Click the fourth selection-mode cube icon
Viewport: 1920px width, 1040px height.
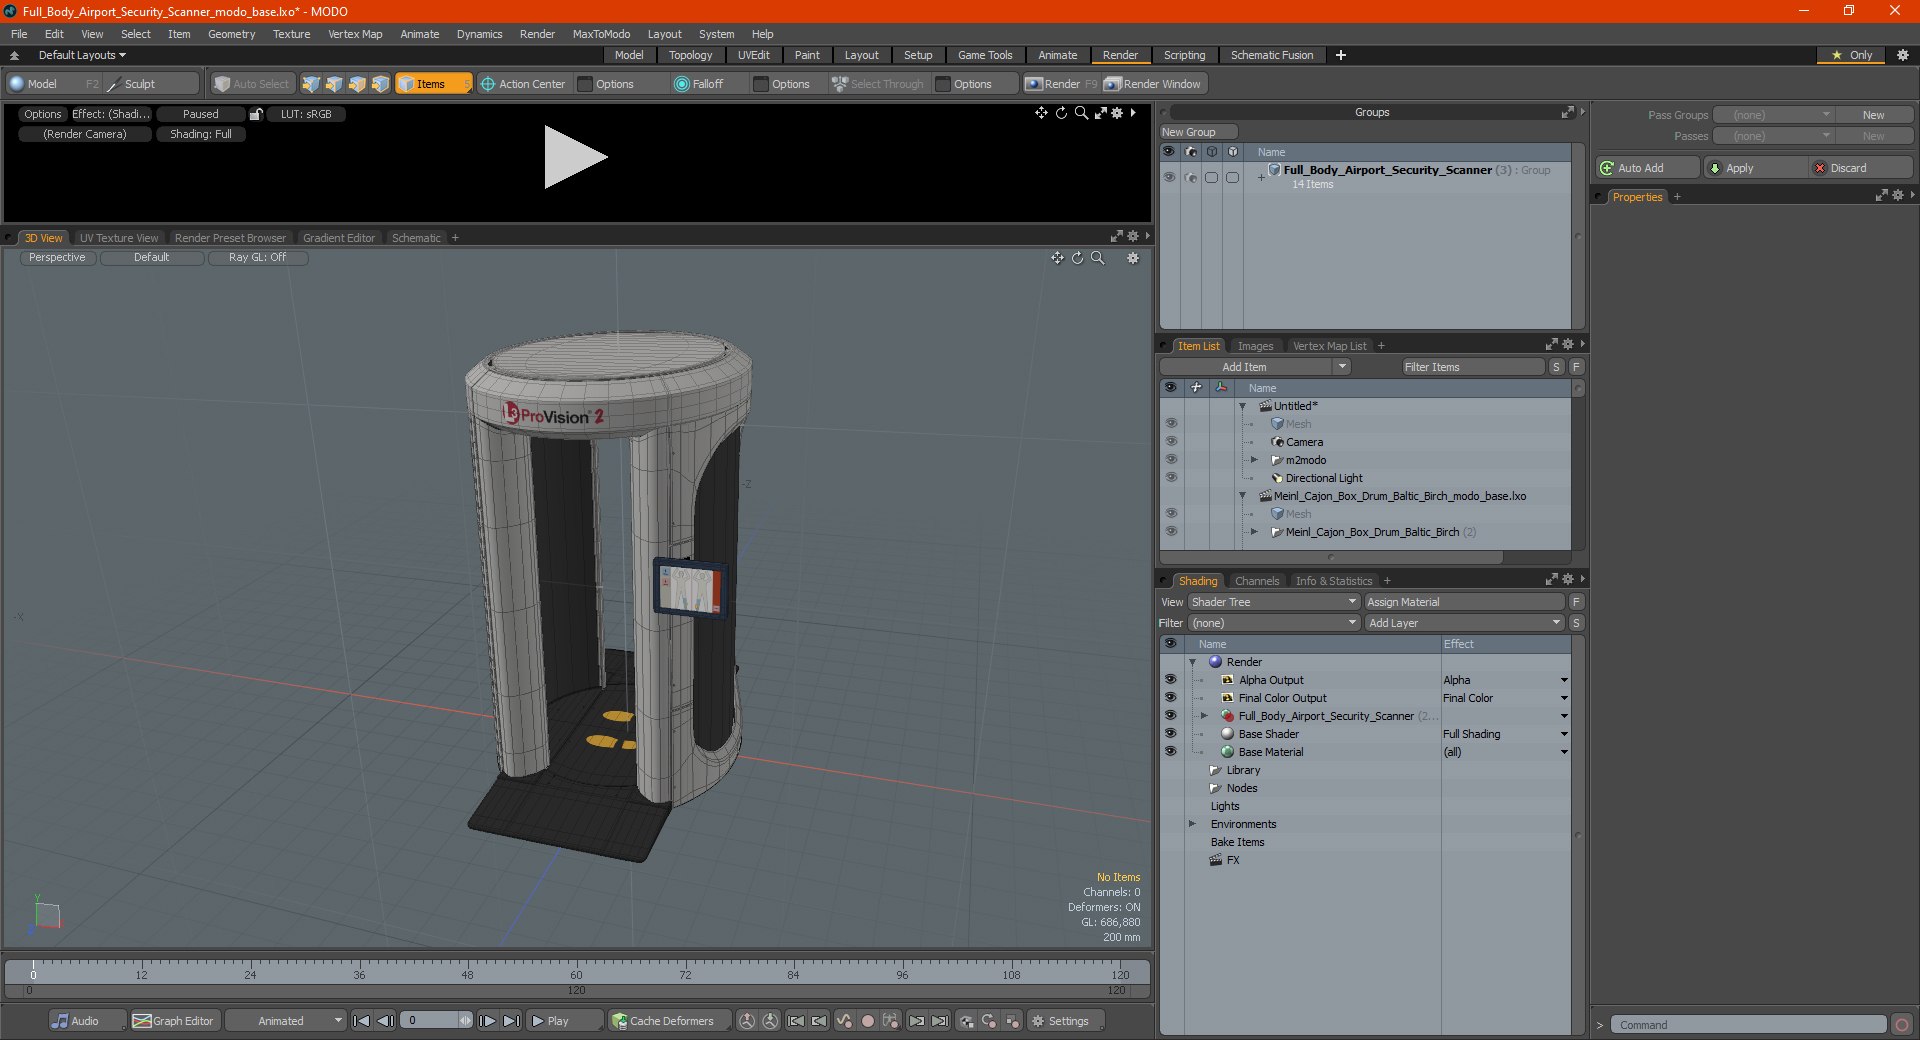click(380, 84)
